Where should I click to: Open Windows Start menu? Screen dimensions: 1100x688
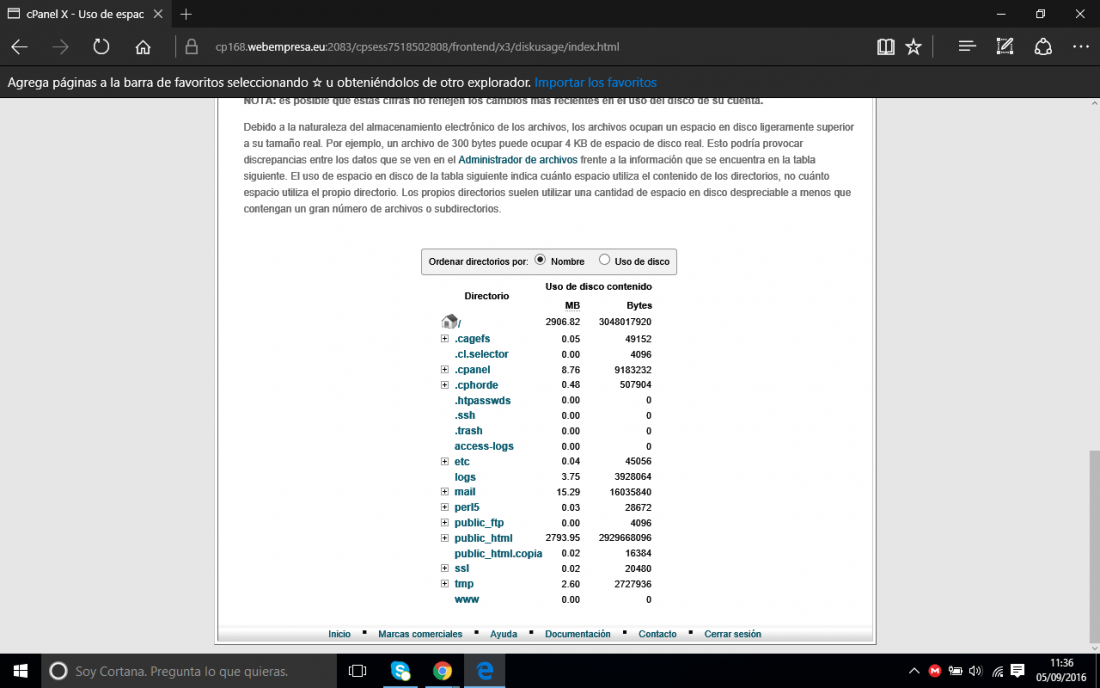coord(20,671)
